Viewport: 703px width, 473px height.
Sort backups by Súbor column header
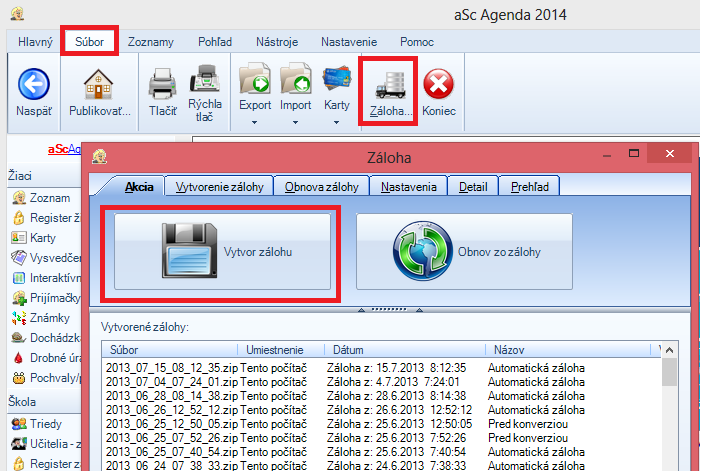coord(169,350)
